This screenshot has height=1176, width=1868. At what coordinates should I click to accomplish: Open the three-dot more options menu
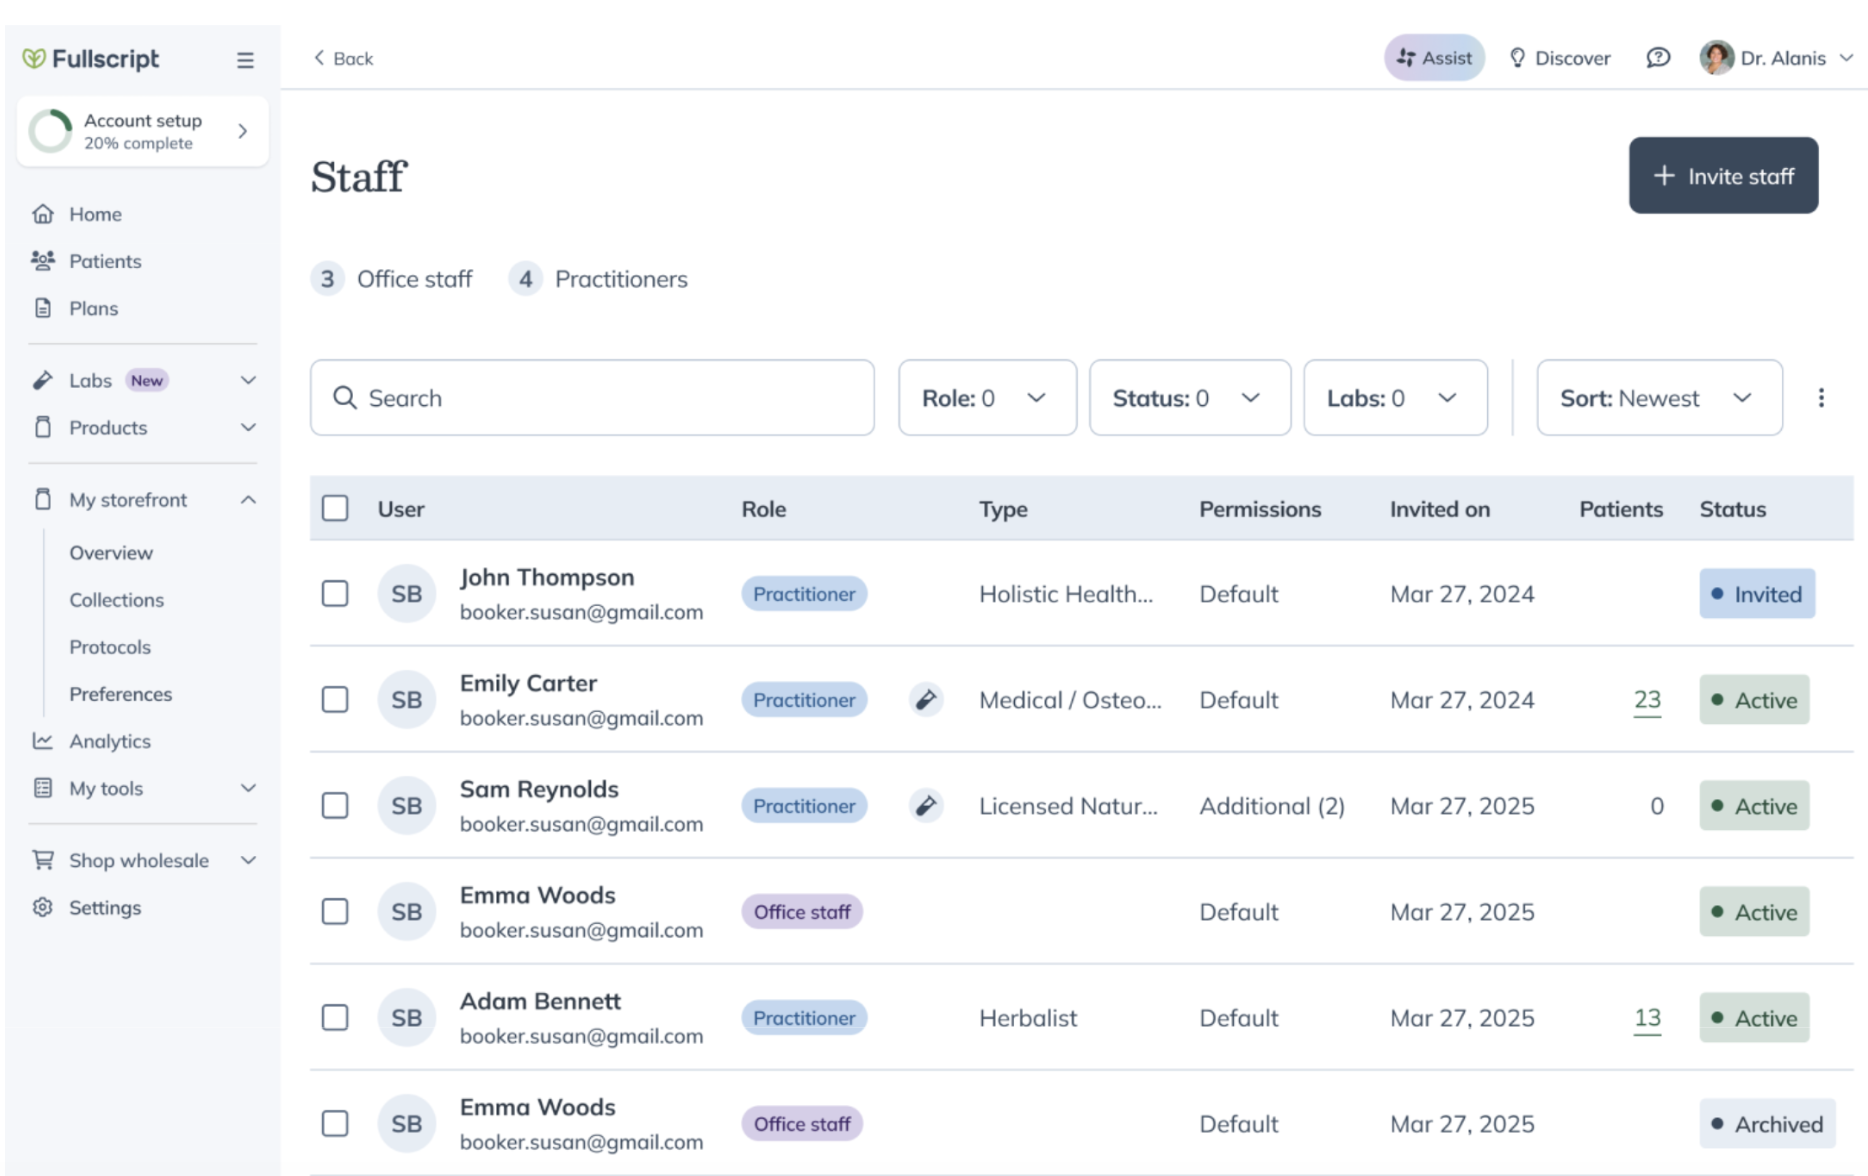coord(1821,398)
